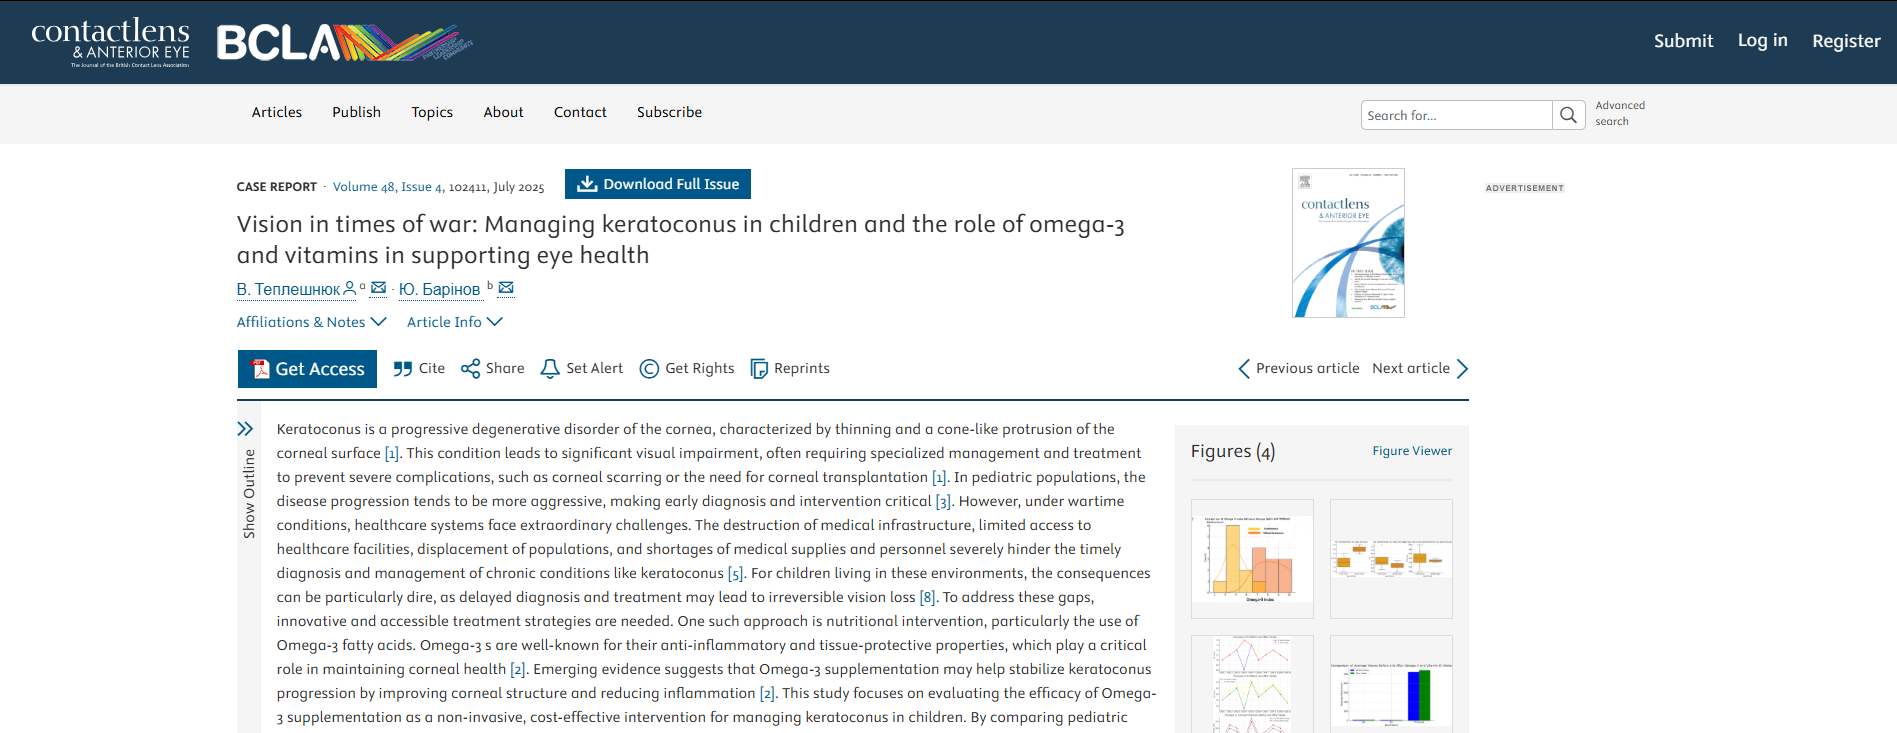Click the email envelope icon for Ю. Барінов
The width and height of the screenshot is (1897, 733).
[x=506, y=288]
